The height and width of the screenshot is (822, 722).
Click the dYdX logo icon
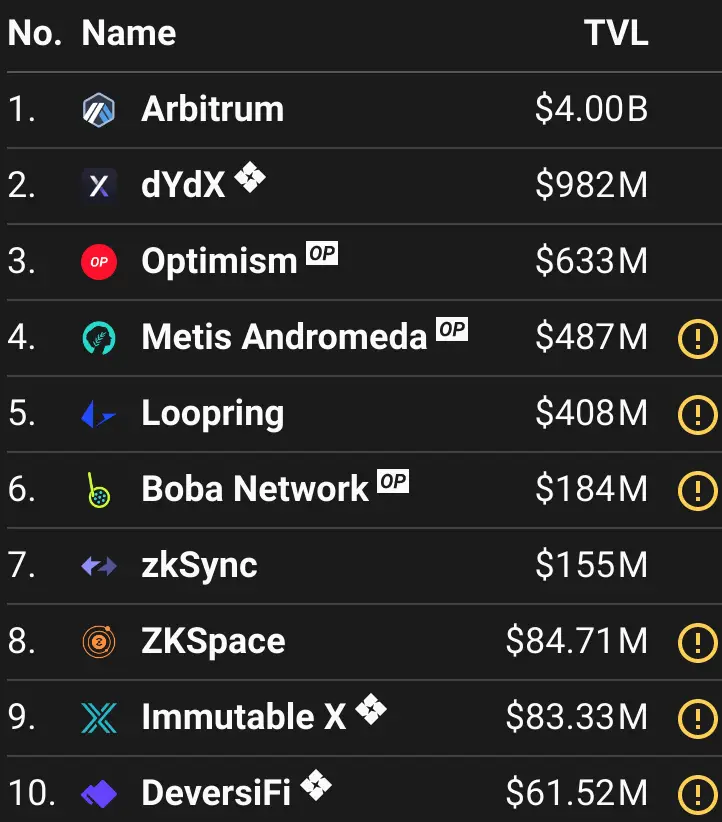(99, 185)
